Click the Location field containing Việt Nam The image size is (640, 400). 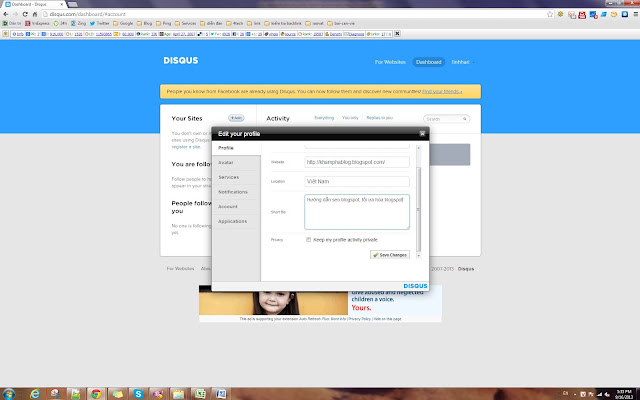[x=357, y=181]
